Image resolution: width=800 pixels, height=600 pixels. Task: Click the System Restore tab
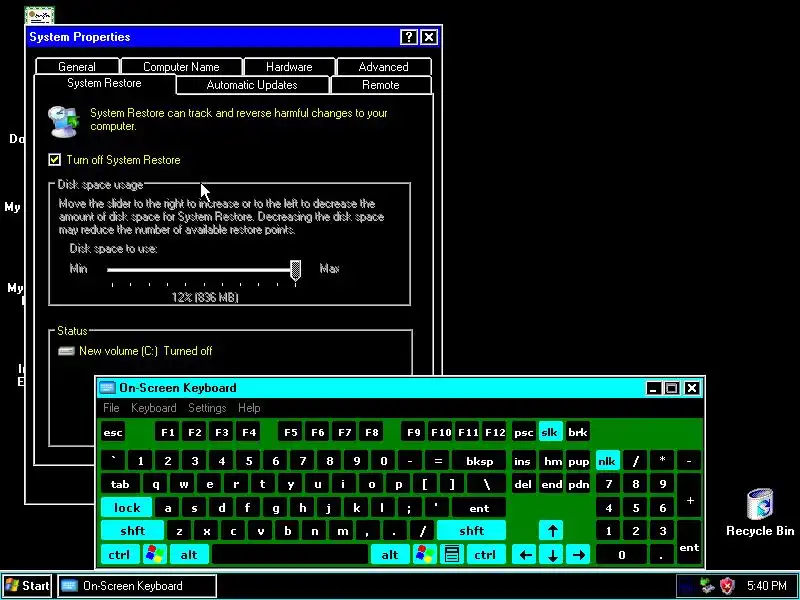click(105, 83)
